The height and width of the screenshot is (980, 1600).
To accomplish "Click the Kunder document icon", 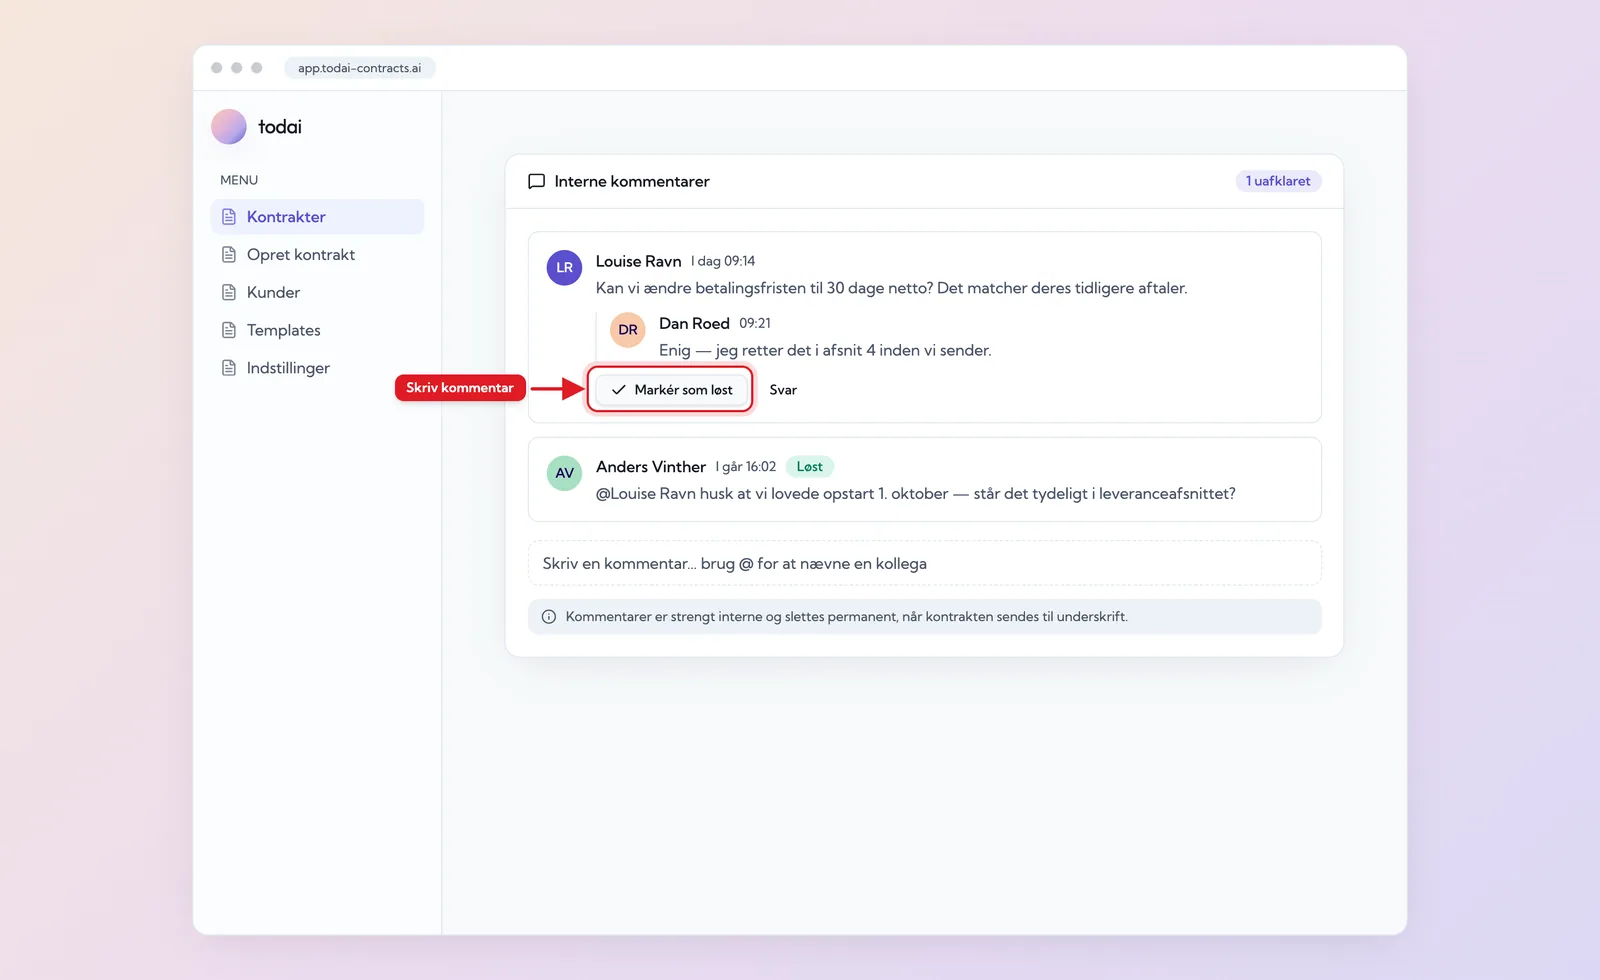I will 229,292.
